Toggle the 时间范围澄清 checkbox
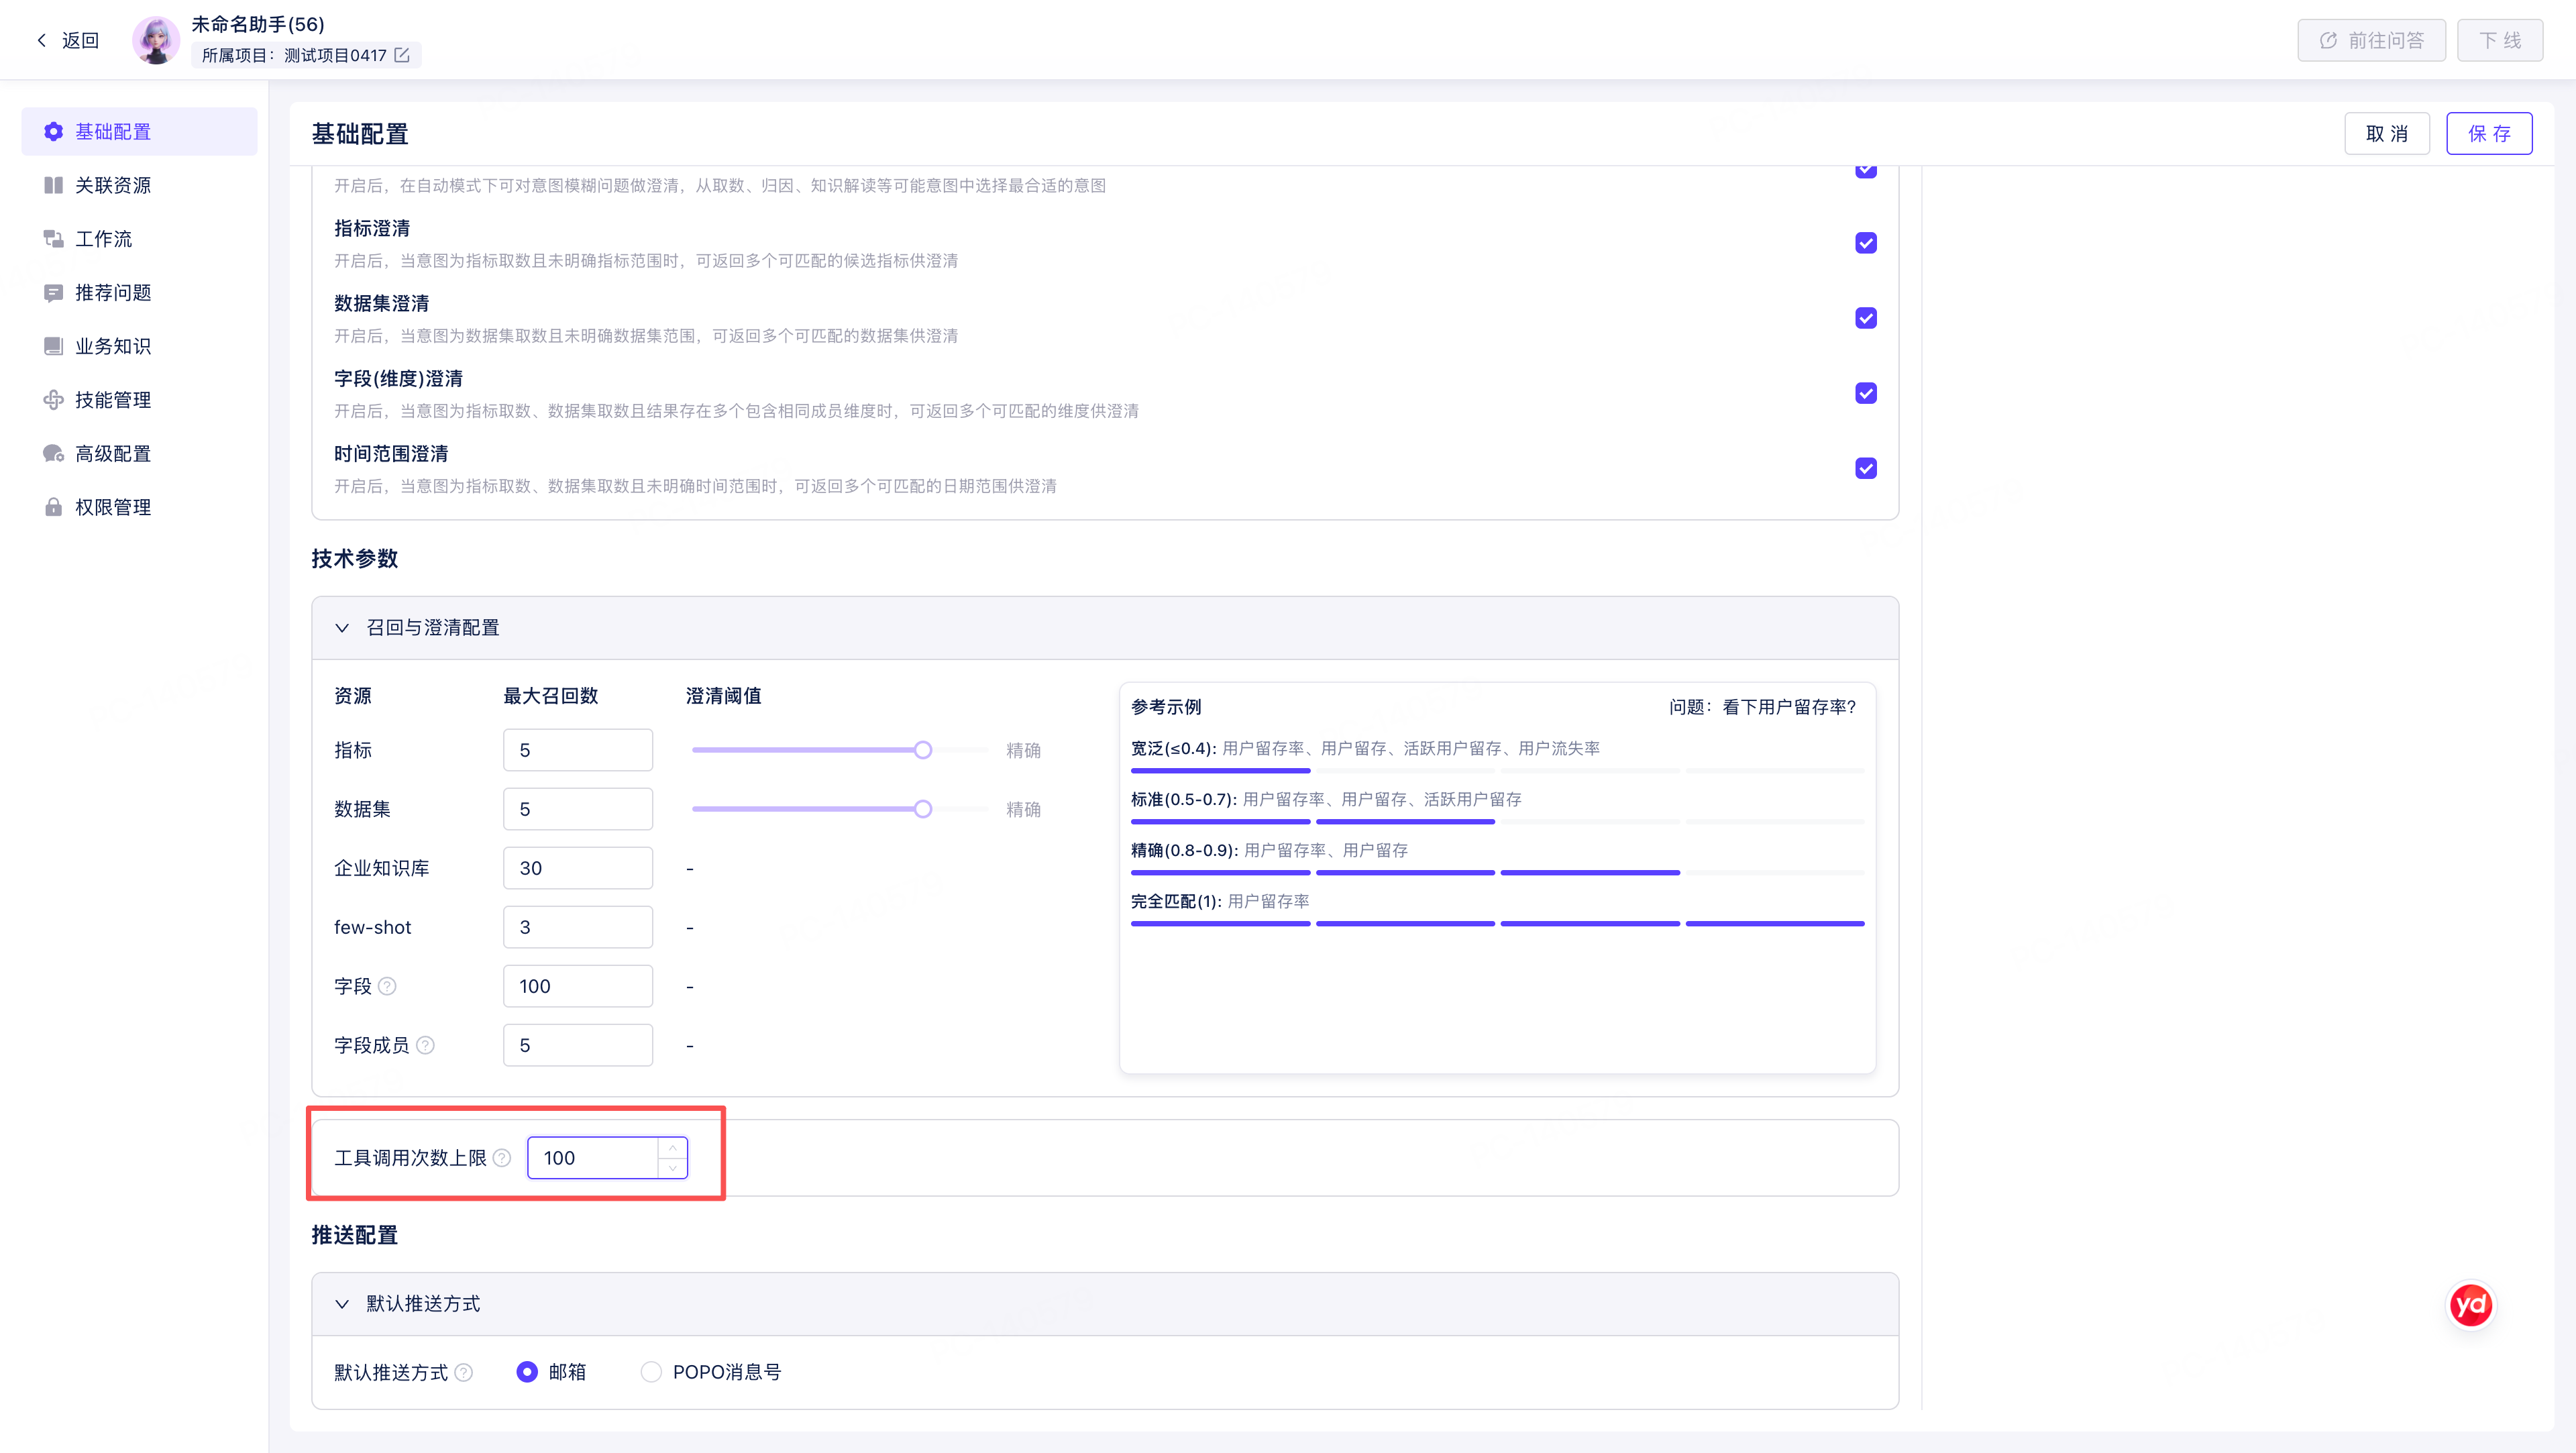 pos(1866,468)
